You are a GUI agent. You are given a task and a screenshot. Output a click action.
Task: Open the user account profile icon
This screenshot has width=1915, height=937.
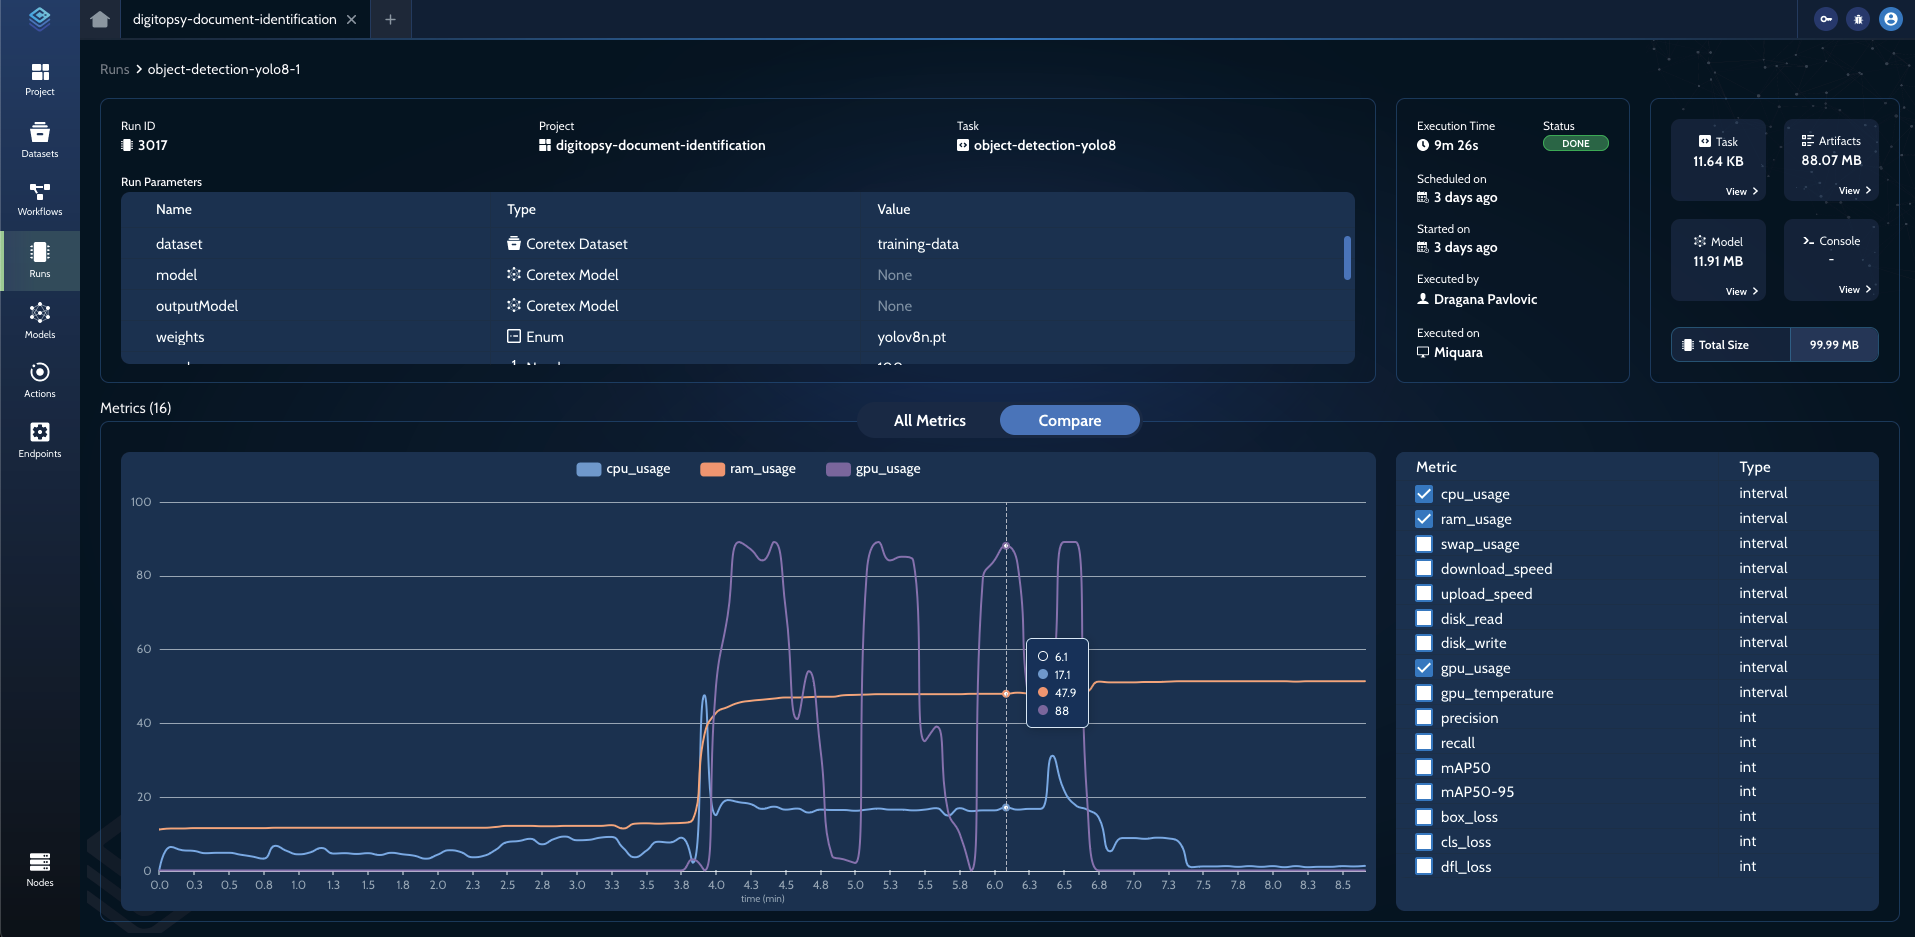1890,19
